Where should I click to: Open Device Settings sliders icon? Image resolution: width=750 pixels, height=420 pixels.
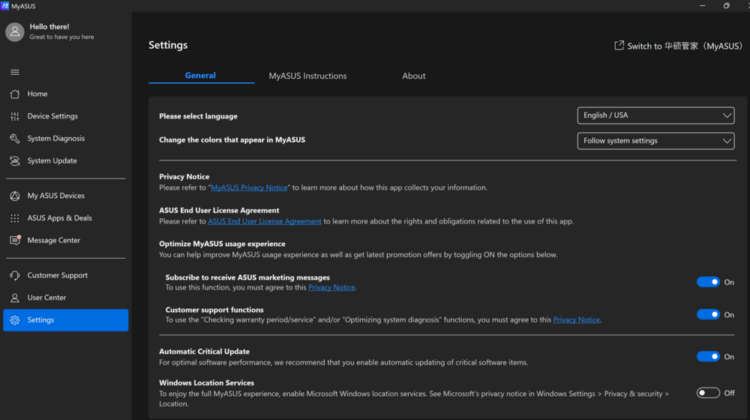click(x=15, y=116)
